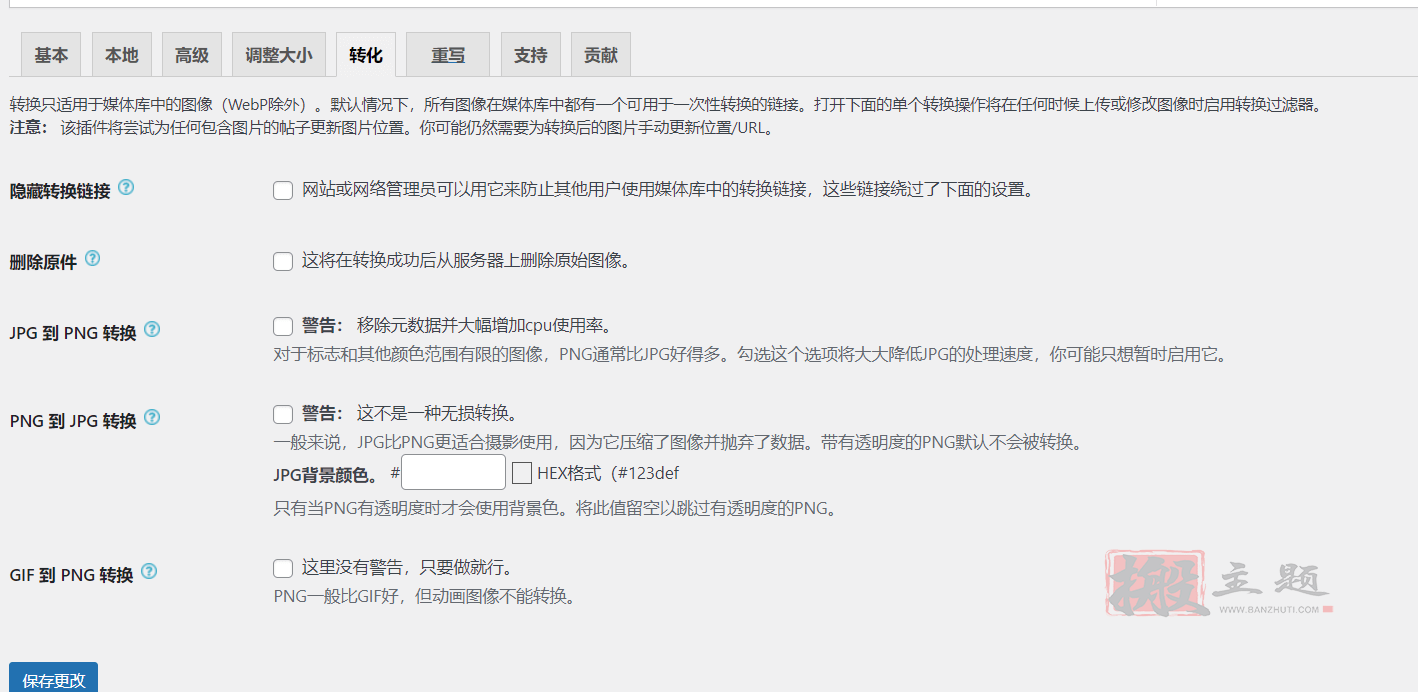Open the 重写 tab
1418x692 pixels.
[x=448, y=55]
